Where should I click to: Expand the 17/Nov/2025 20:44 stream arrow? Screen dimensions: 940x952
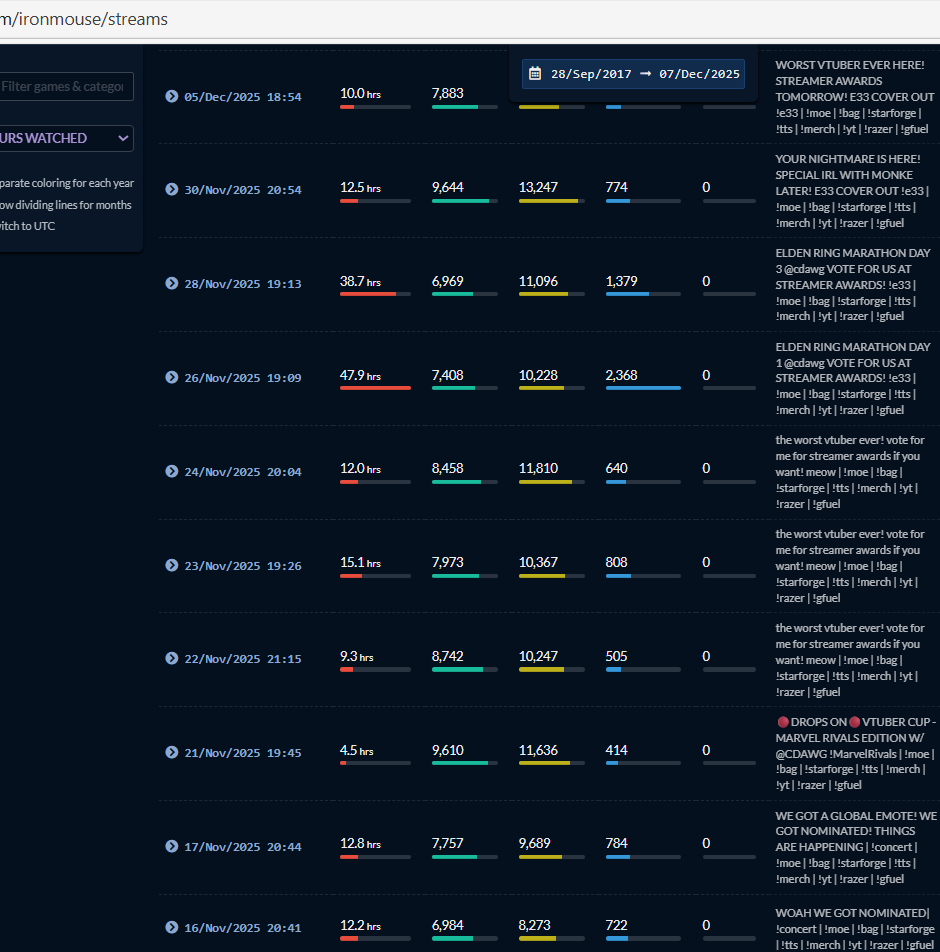(172, 846)
